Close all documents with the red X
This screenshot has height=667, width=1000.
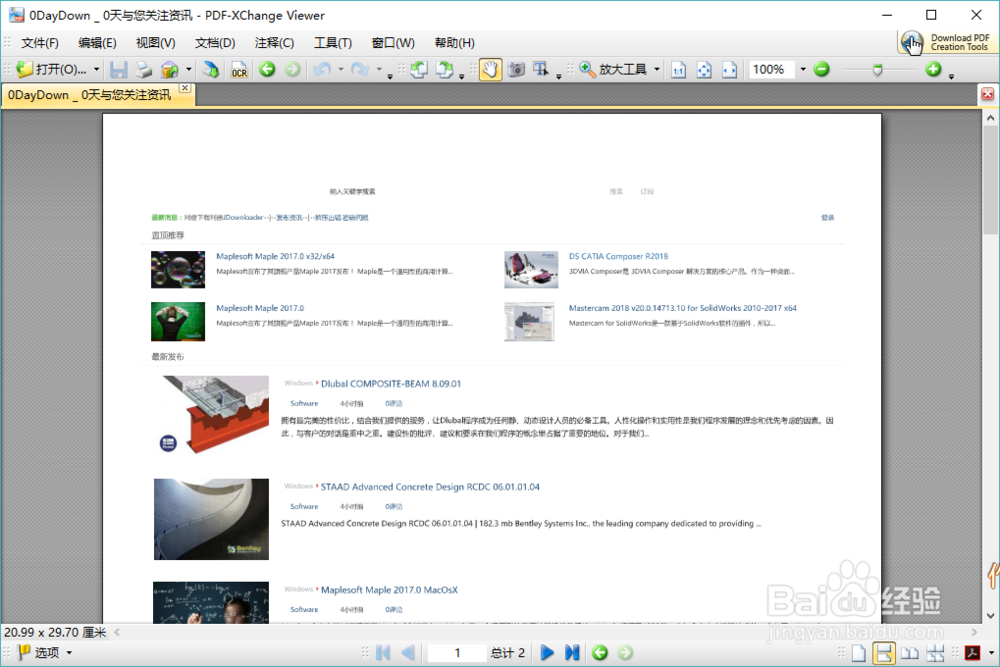click(x=987, y=94)
